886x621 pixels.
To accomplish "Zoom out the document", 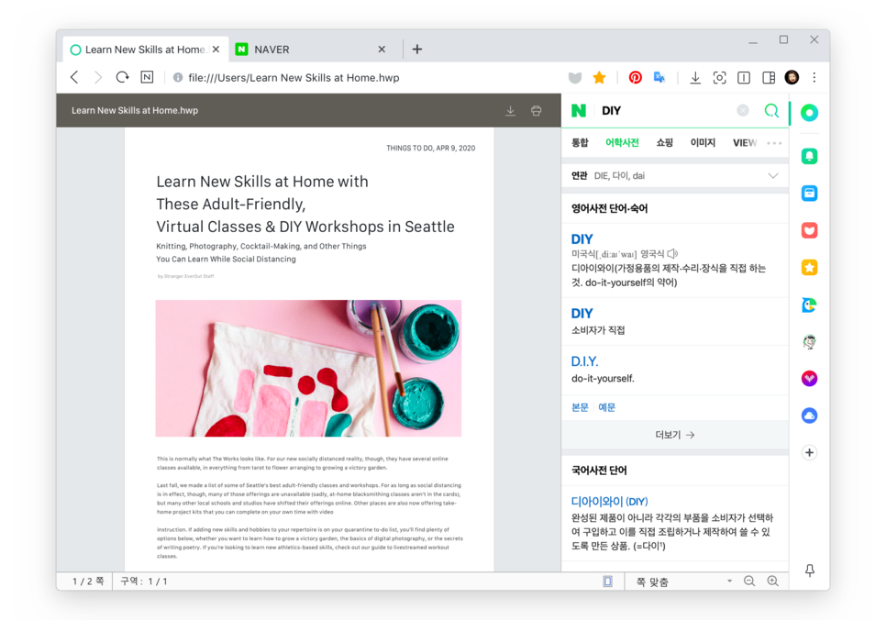I will click(749, 581).
